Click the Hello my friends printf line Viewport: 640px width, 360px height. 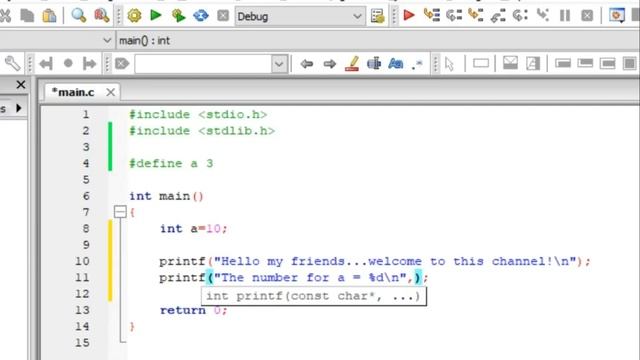tap(375, 261)
